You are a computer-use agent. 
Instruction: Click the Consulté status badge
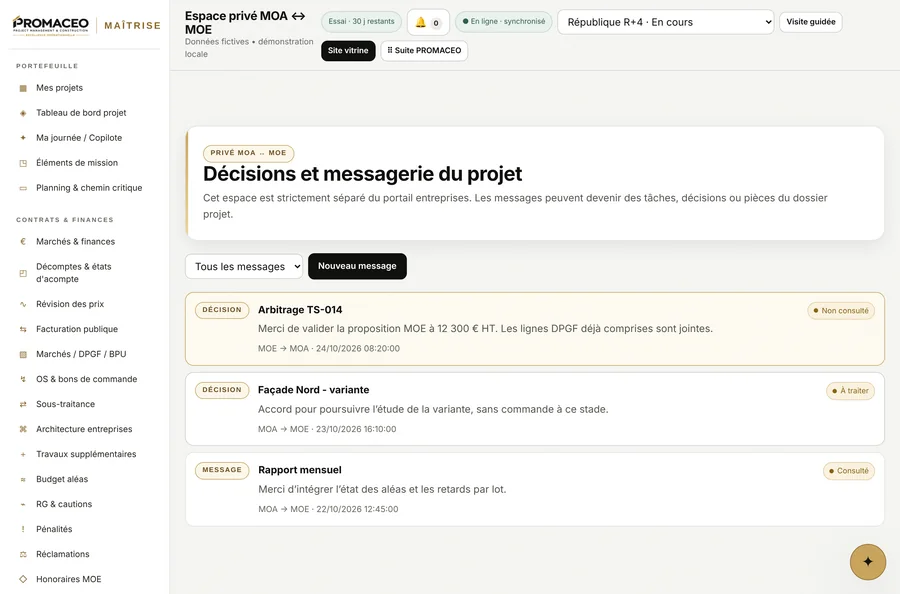[848, 471]
